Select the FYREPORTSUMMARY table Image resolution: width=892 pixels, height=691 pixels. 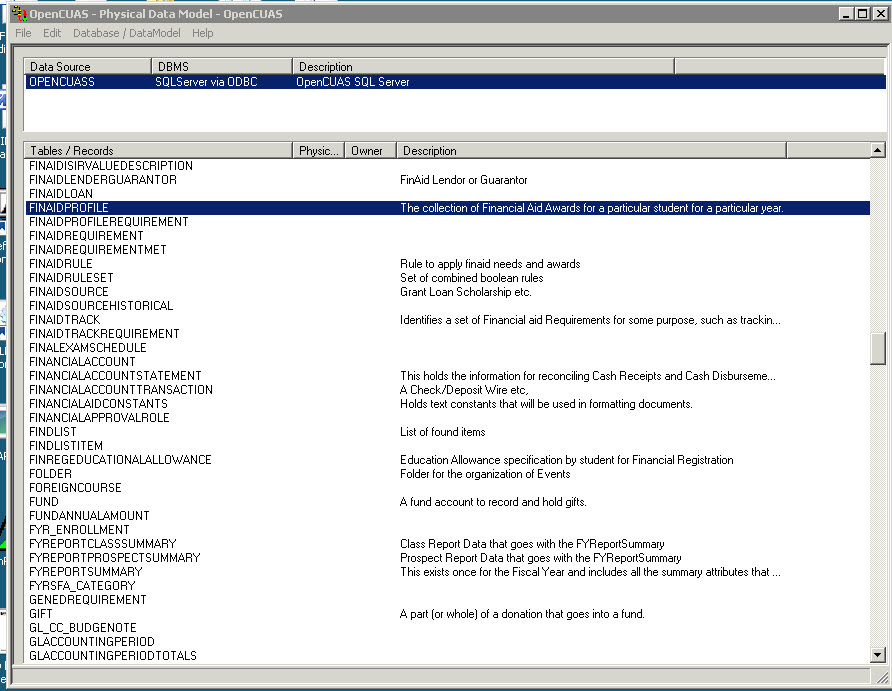tap(86, 572)
